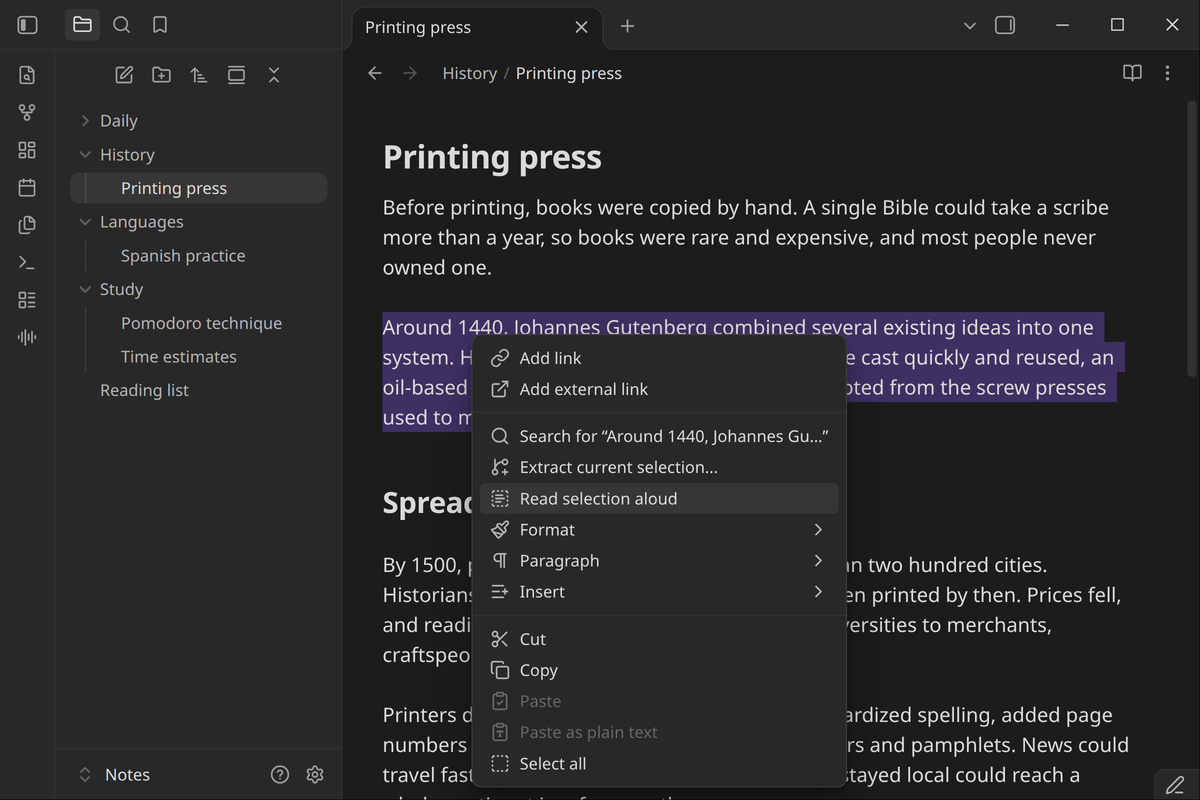1200x800 pixels.
Task: Open settings gear
Action: (315, 774)
